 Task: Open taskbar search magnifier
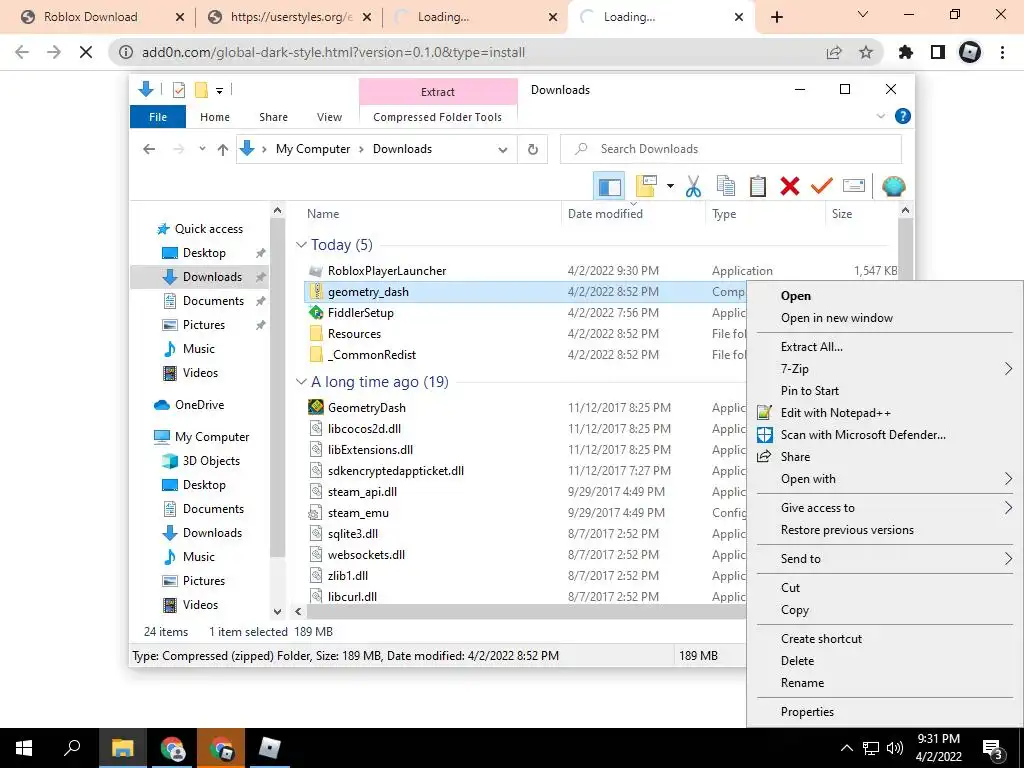click(x=72, y=748)
